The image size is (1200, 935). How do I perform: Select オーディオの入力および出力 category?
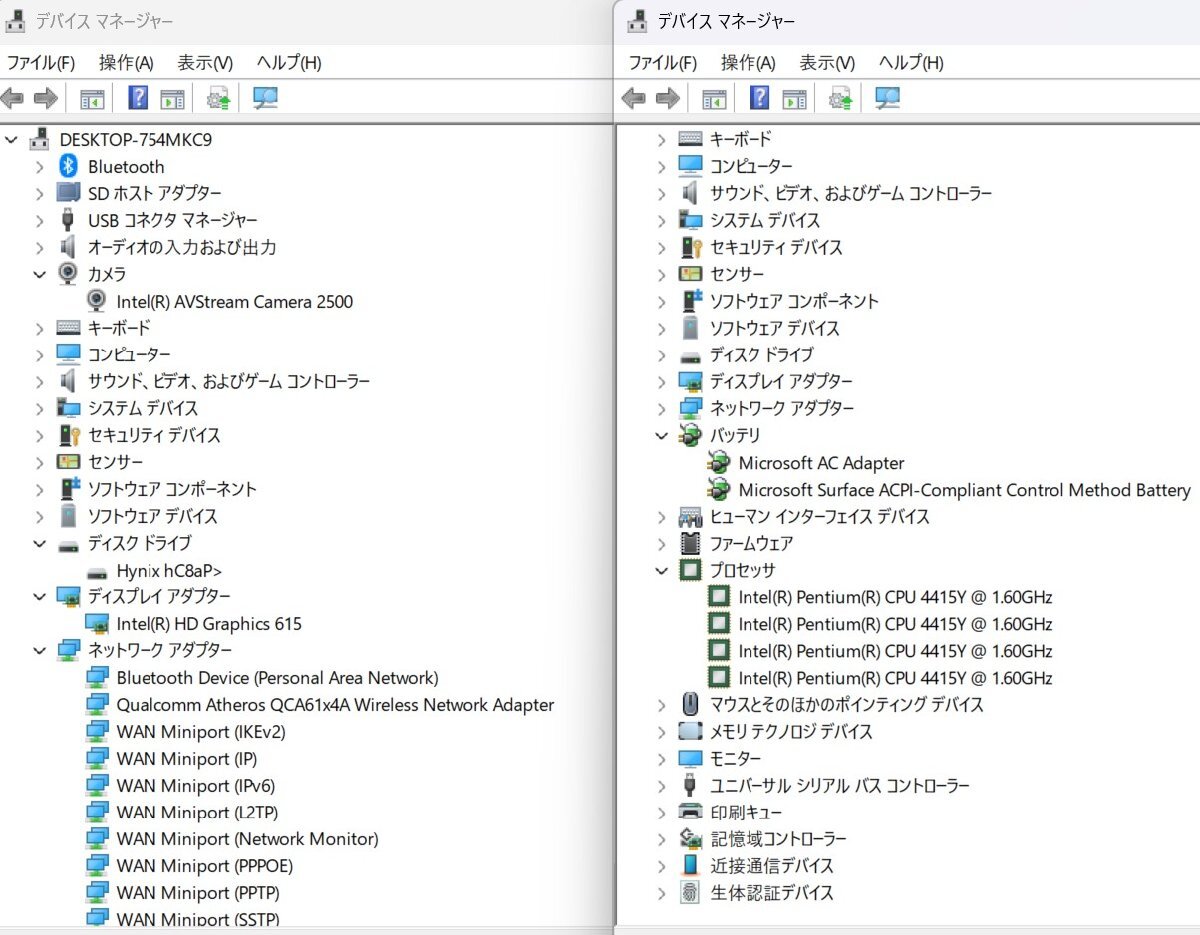[x=182, y=247]
